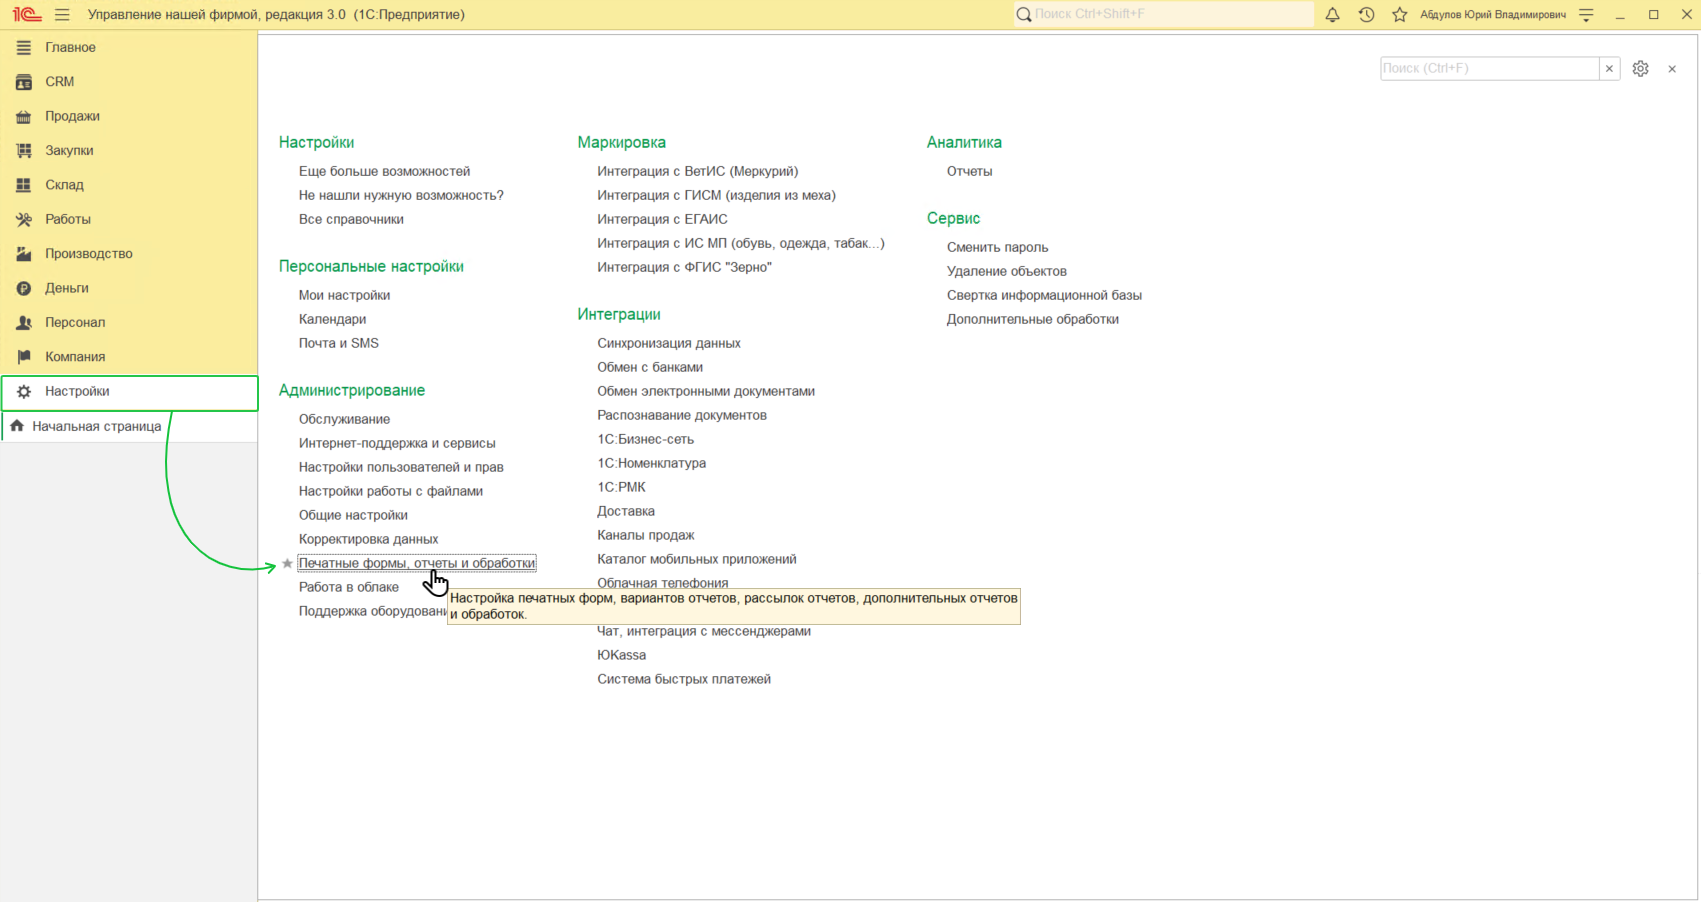Click the menu search field Поиск (Ctrl+F)
This screenshot has height=902, width=1701.
tap(1489, 69)
